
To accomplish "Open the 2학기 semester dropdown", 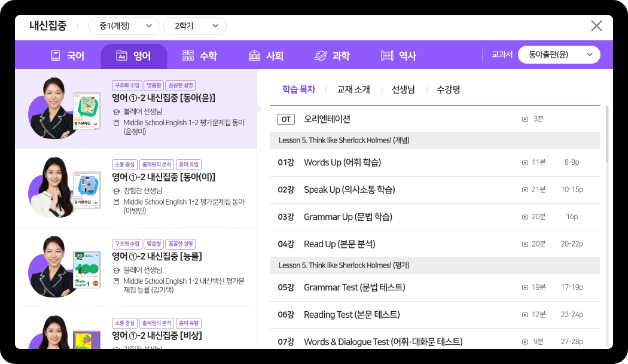I will [x=195, y=26].
